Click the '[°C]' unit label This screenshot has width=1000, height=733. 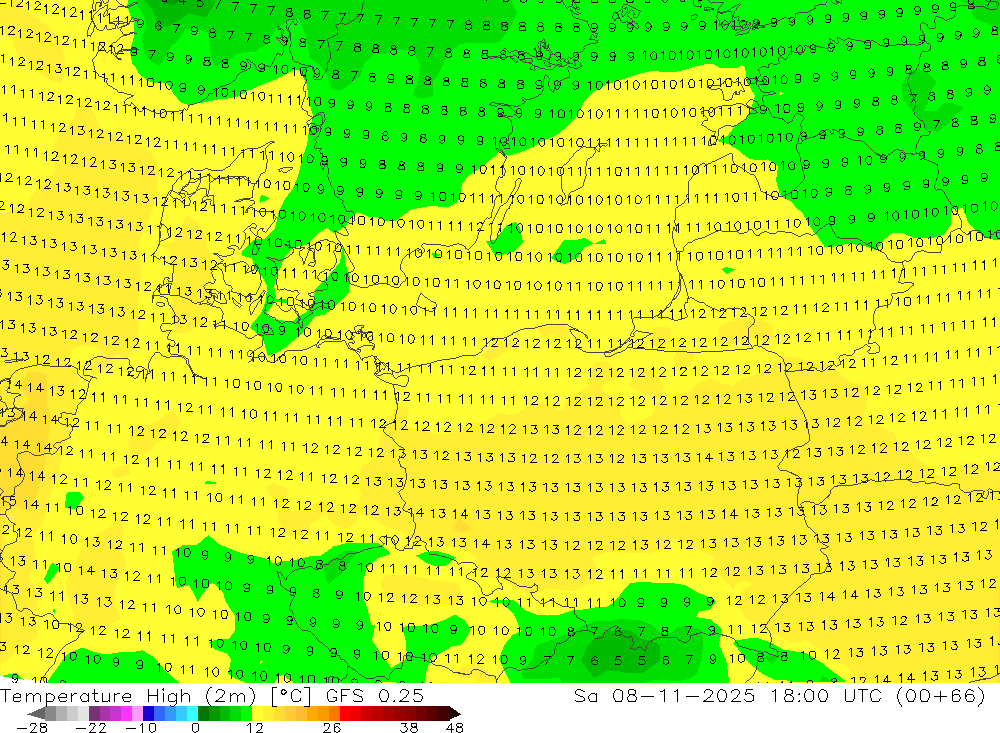coord(291,696)
